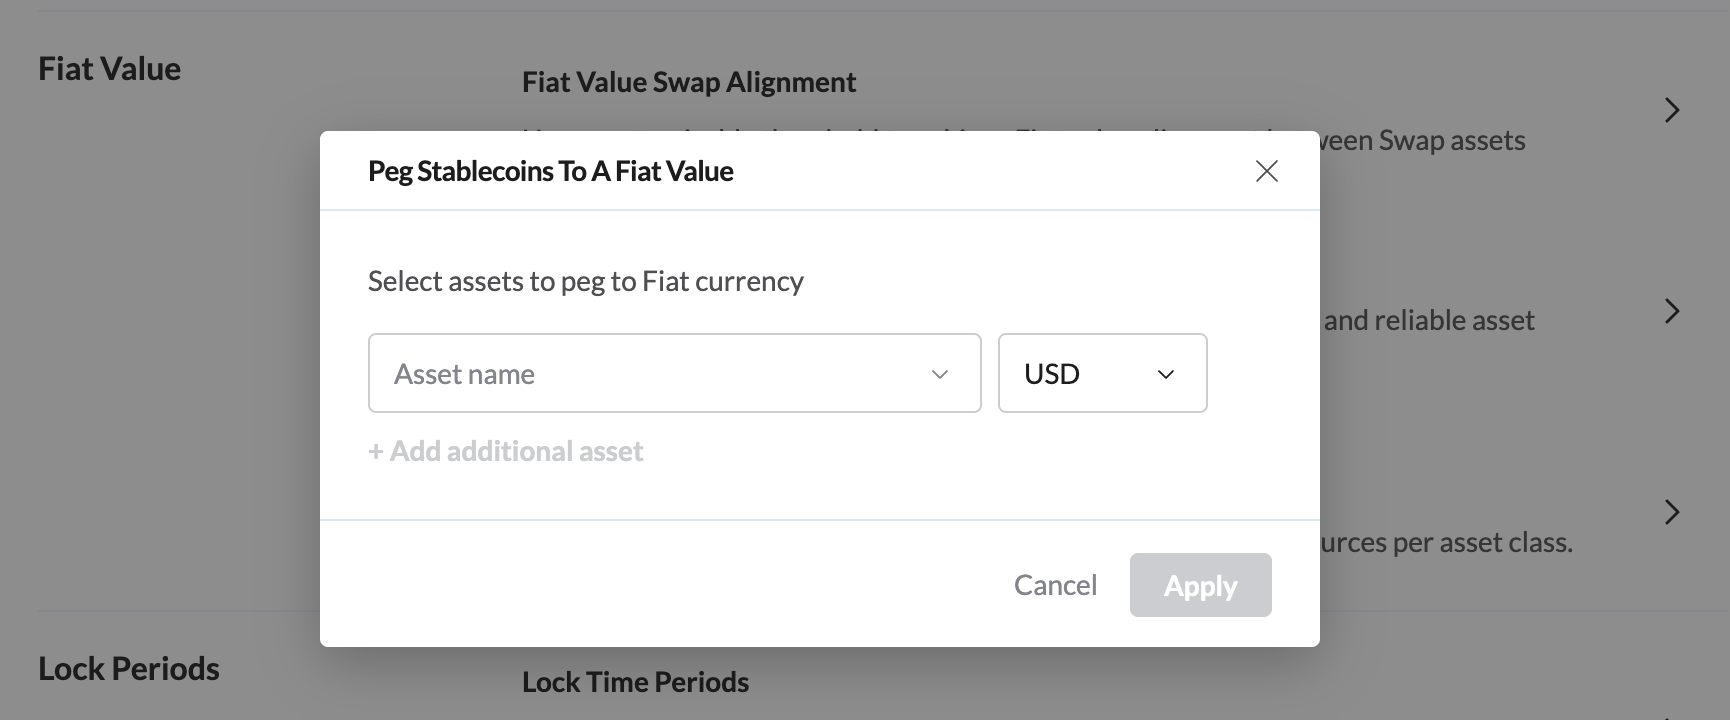This screenshot has width=1730, height=720.
Task: Close the Peg Stablecoins dialog with X
Action: pyautogui.click(x=1266, y=171)
